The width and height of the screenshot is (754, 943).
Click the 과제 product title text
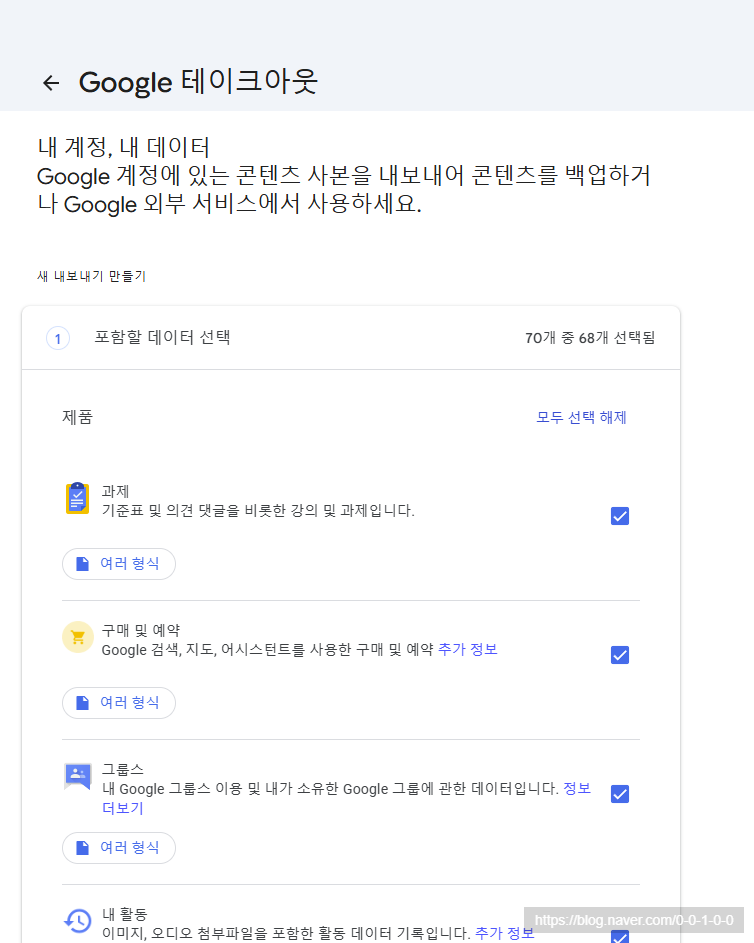[x=115, y=491]
